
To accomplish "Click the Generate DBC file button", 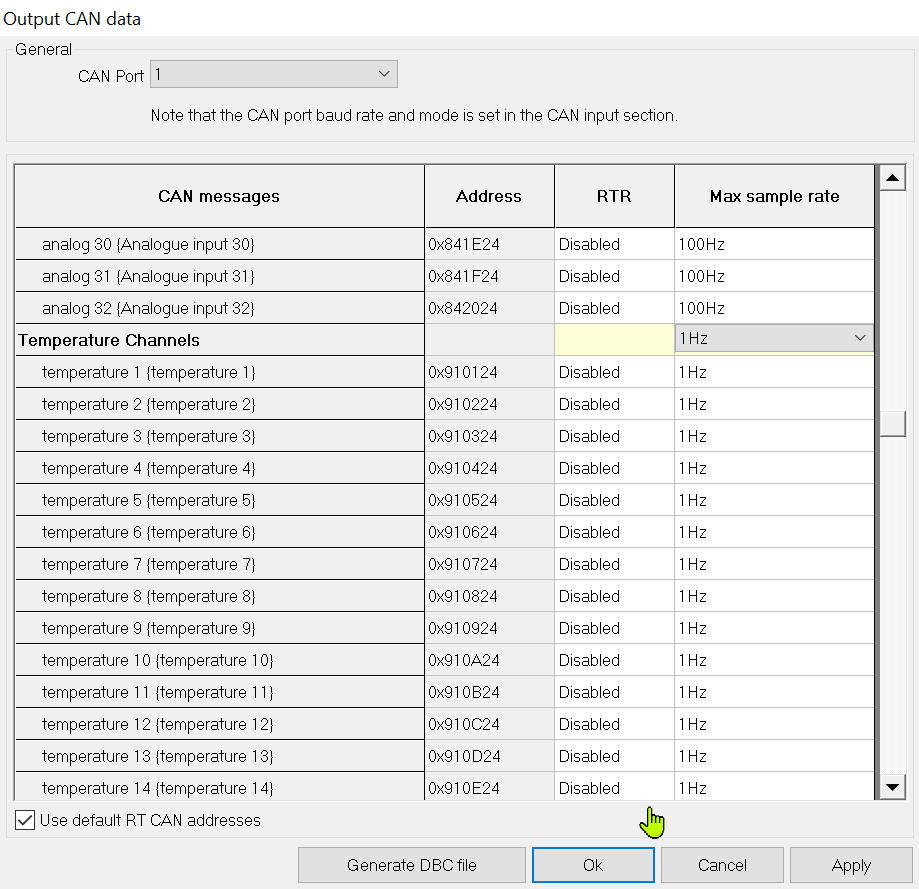I will (411, 865).
